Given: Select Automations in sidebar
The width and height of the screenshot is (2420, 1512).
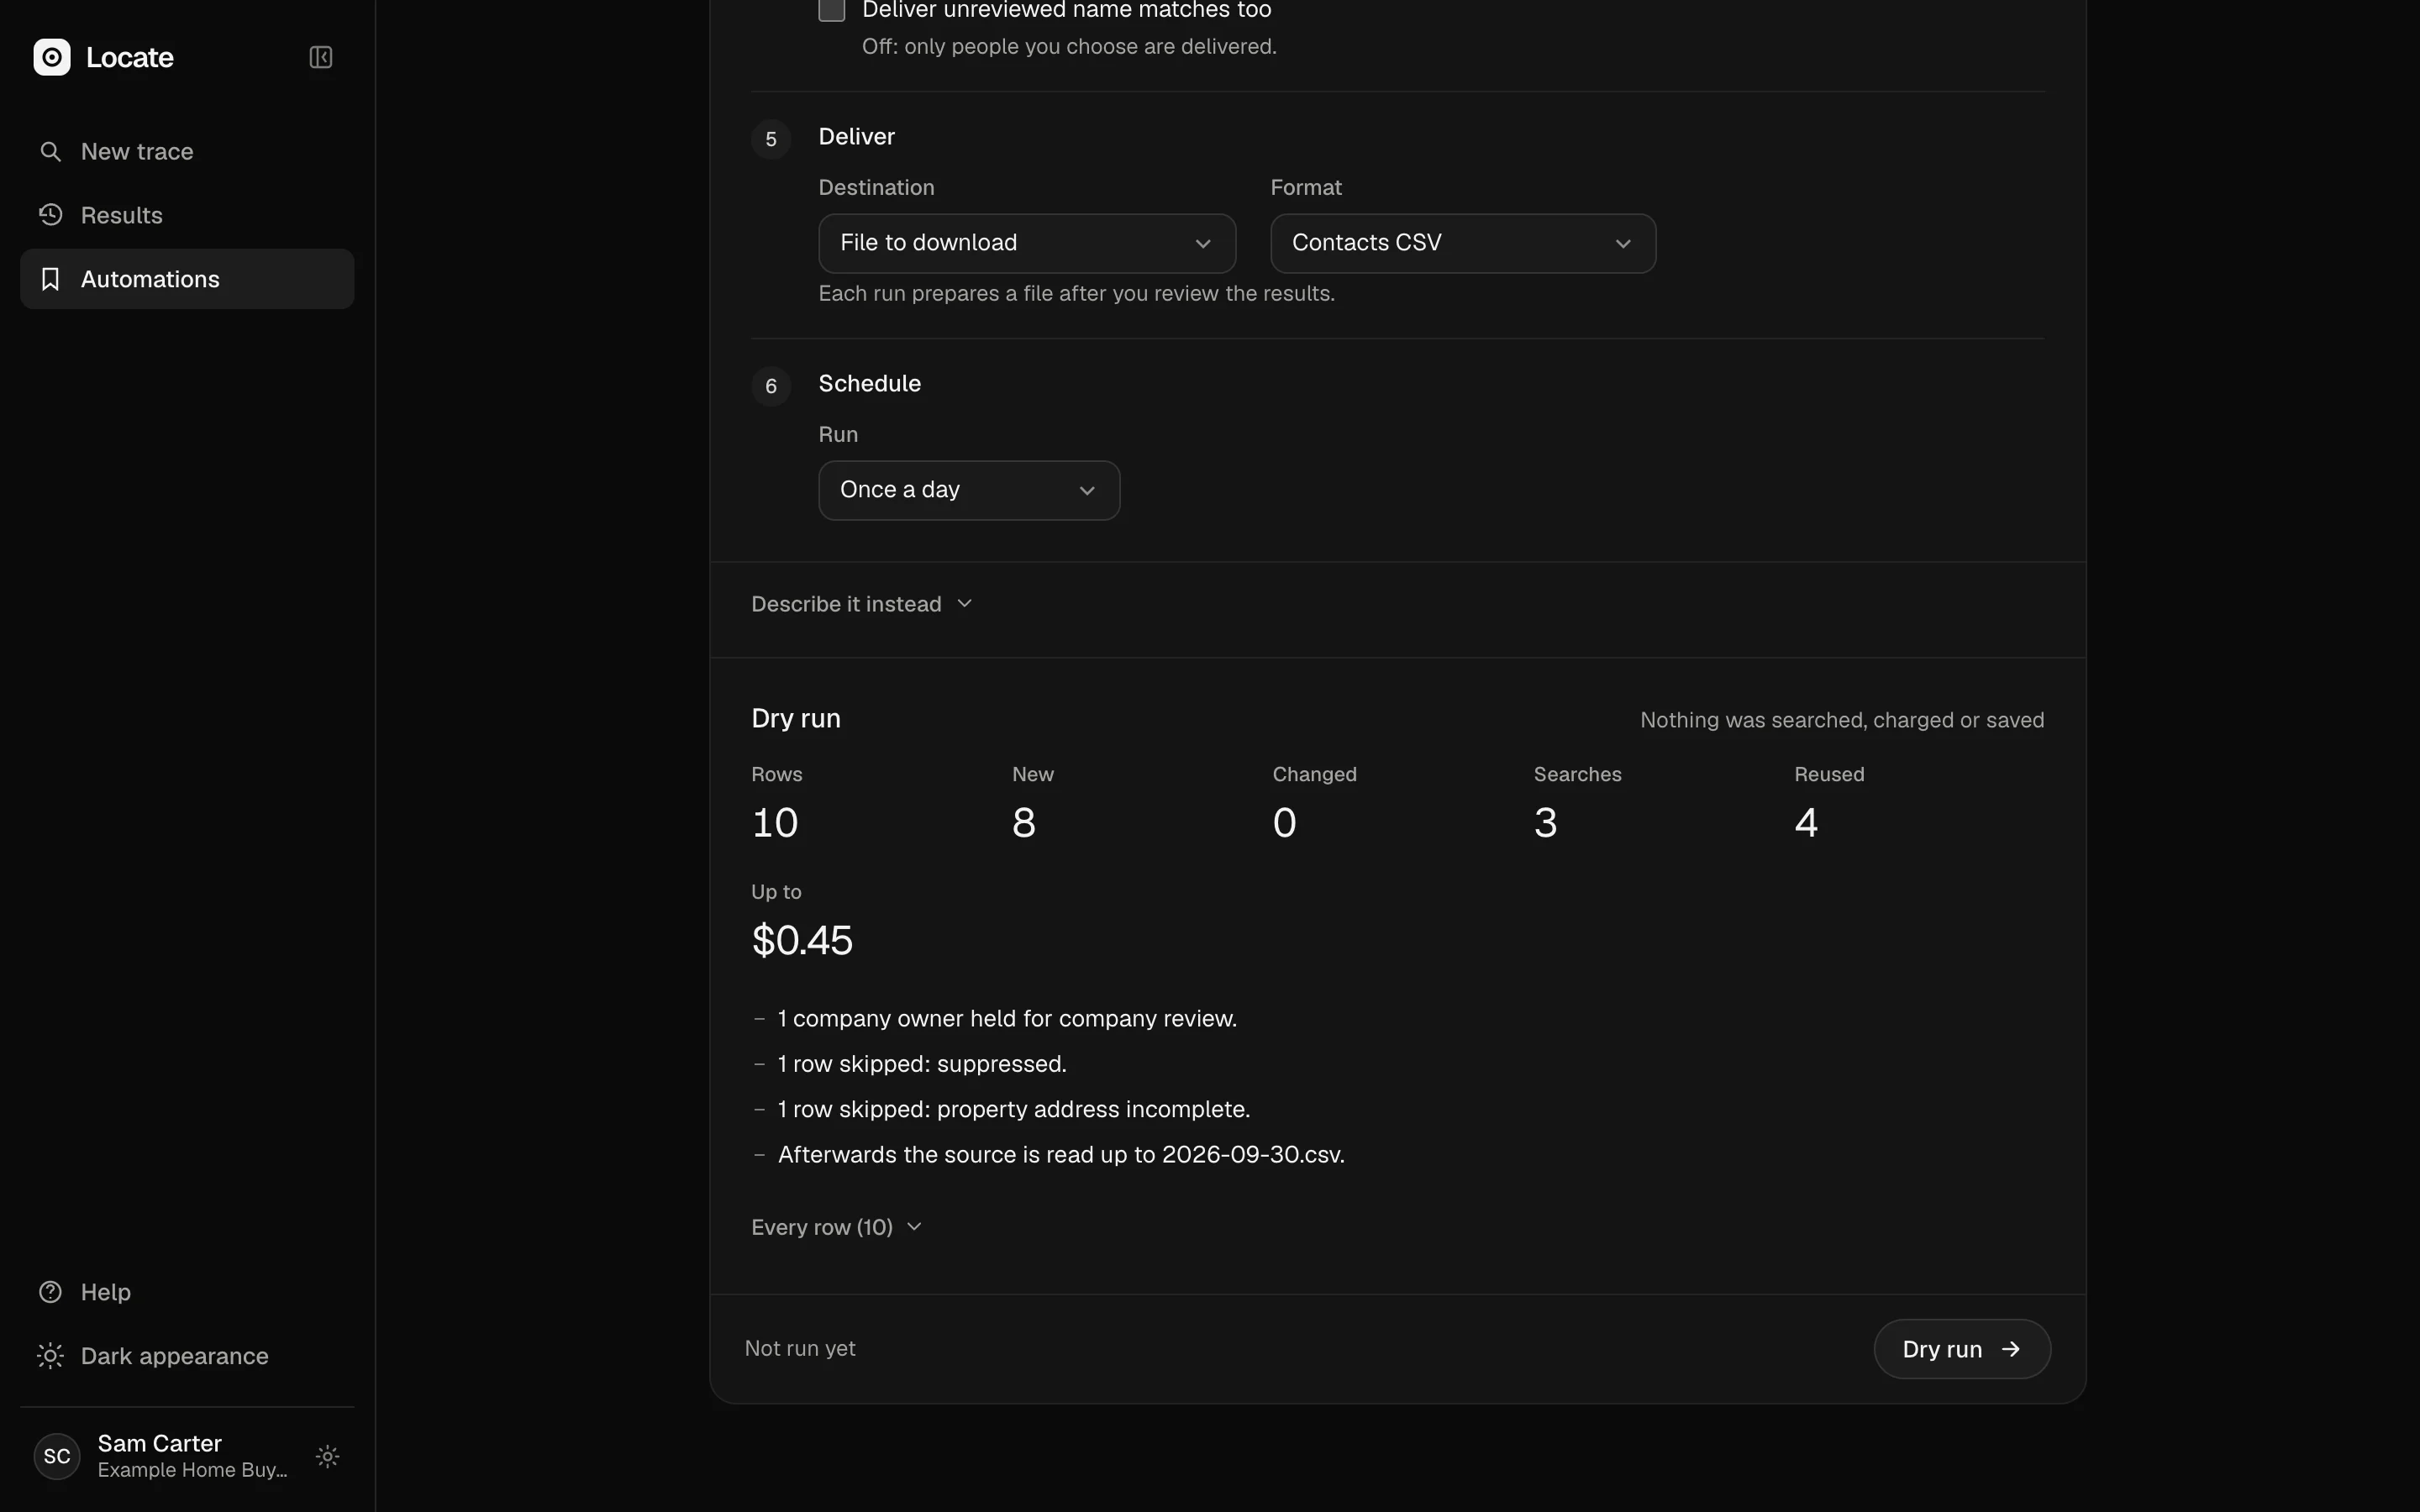Looking at the screenshot, I should [187, 279].
